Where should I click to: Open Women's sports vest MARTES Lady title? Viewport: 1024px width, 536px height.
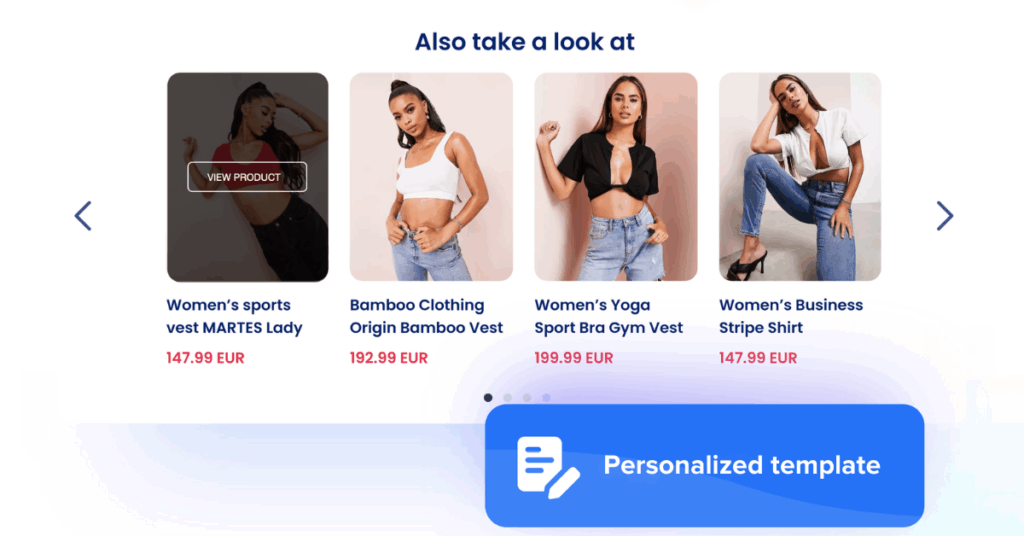point(234,316)
